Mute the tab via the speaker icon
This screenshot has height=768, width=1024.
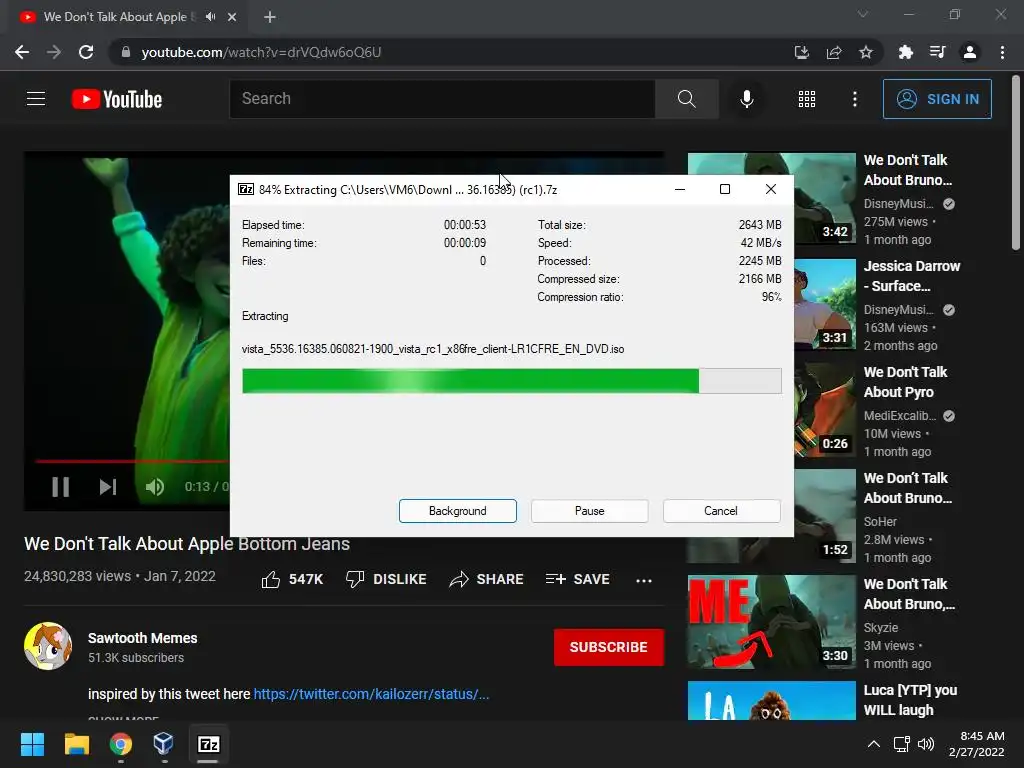tap(210, 17)
